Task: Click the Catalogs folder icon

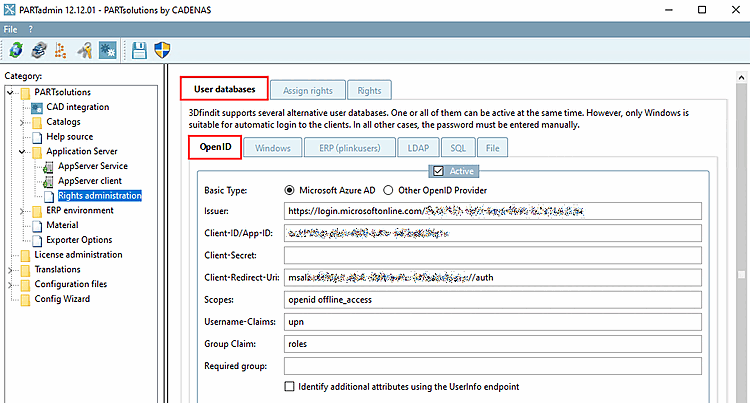Action: (37, 122)
